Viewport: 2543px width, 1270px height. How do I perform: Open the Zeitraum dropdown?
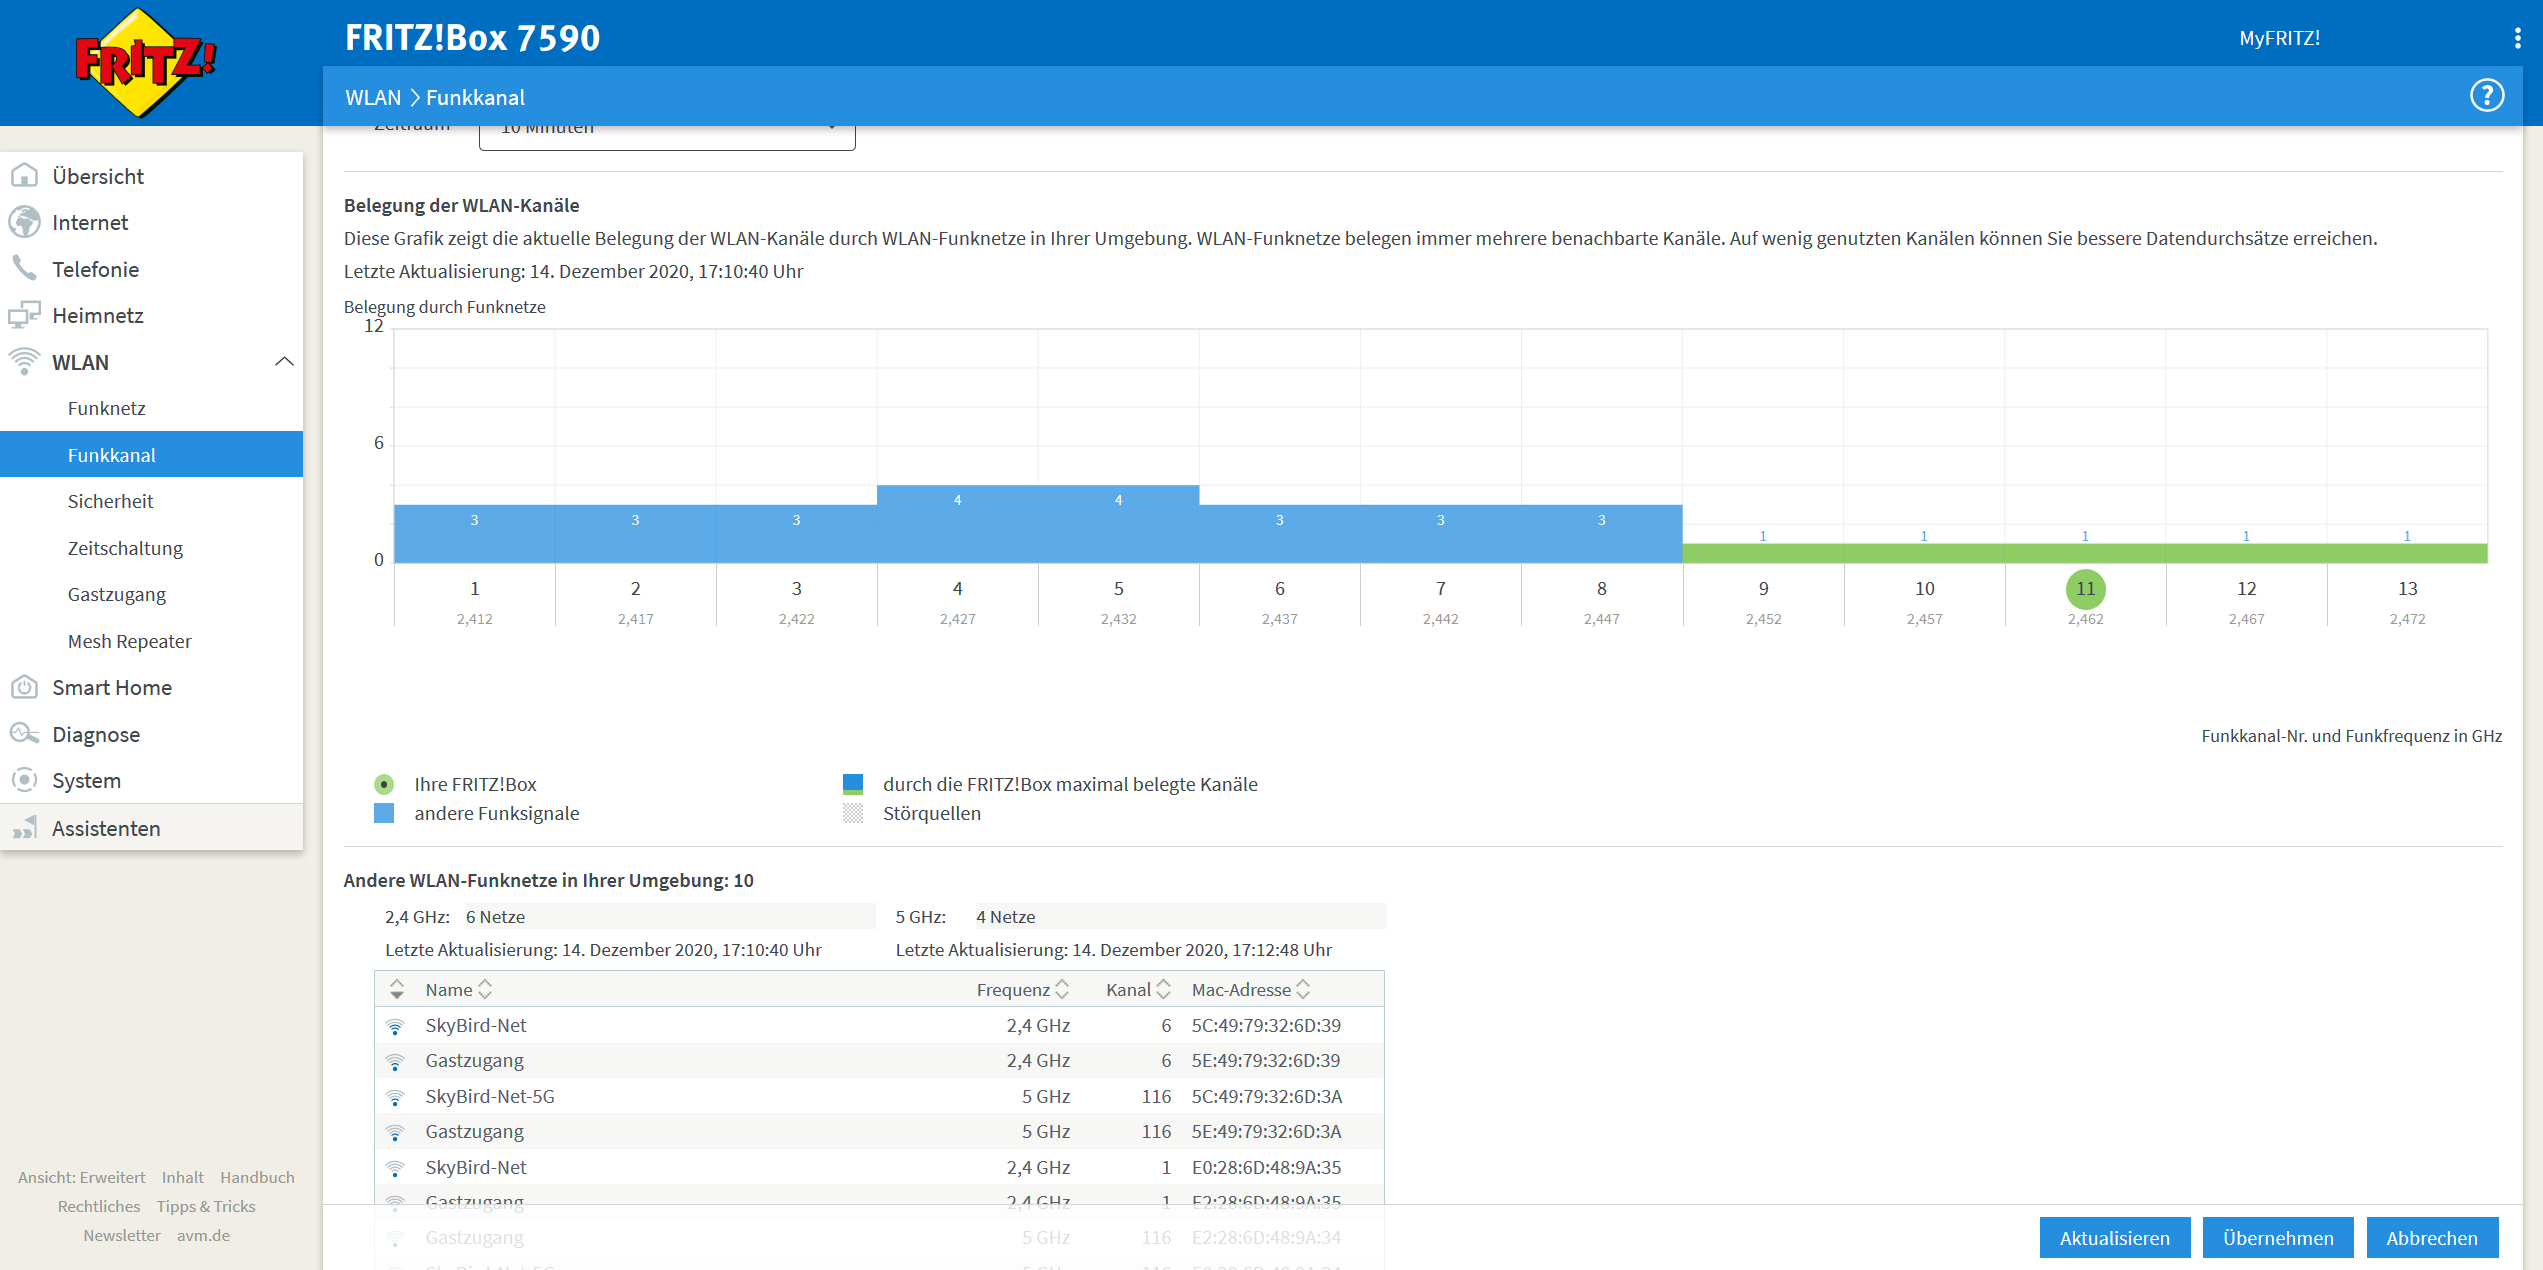667,137
